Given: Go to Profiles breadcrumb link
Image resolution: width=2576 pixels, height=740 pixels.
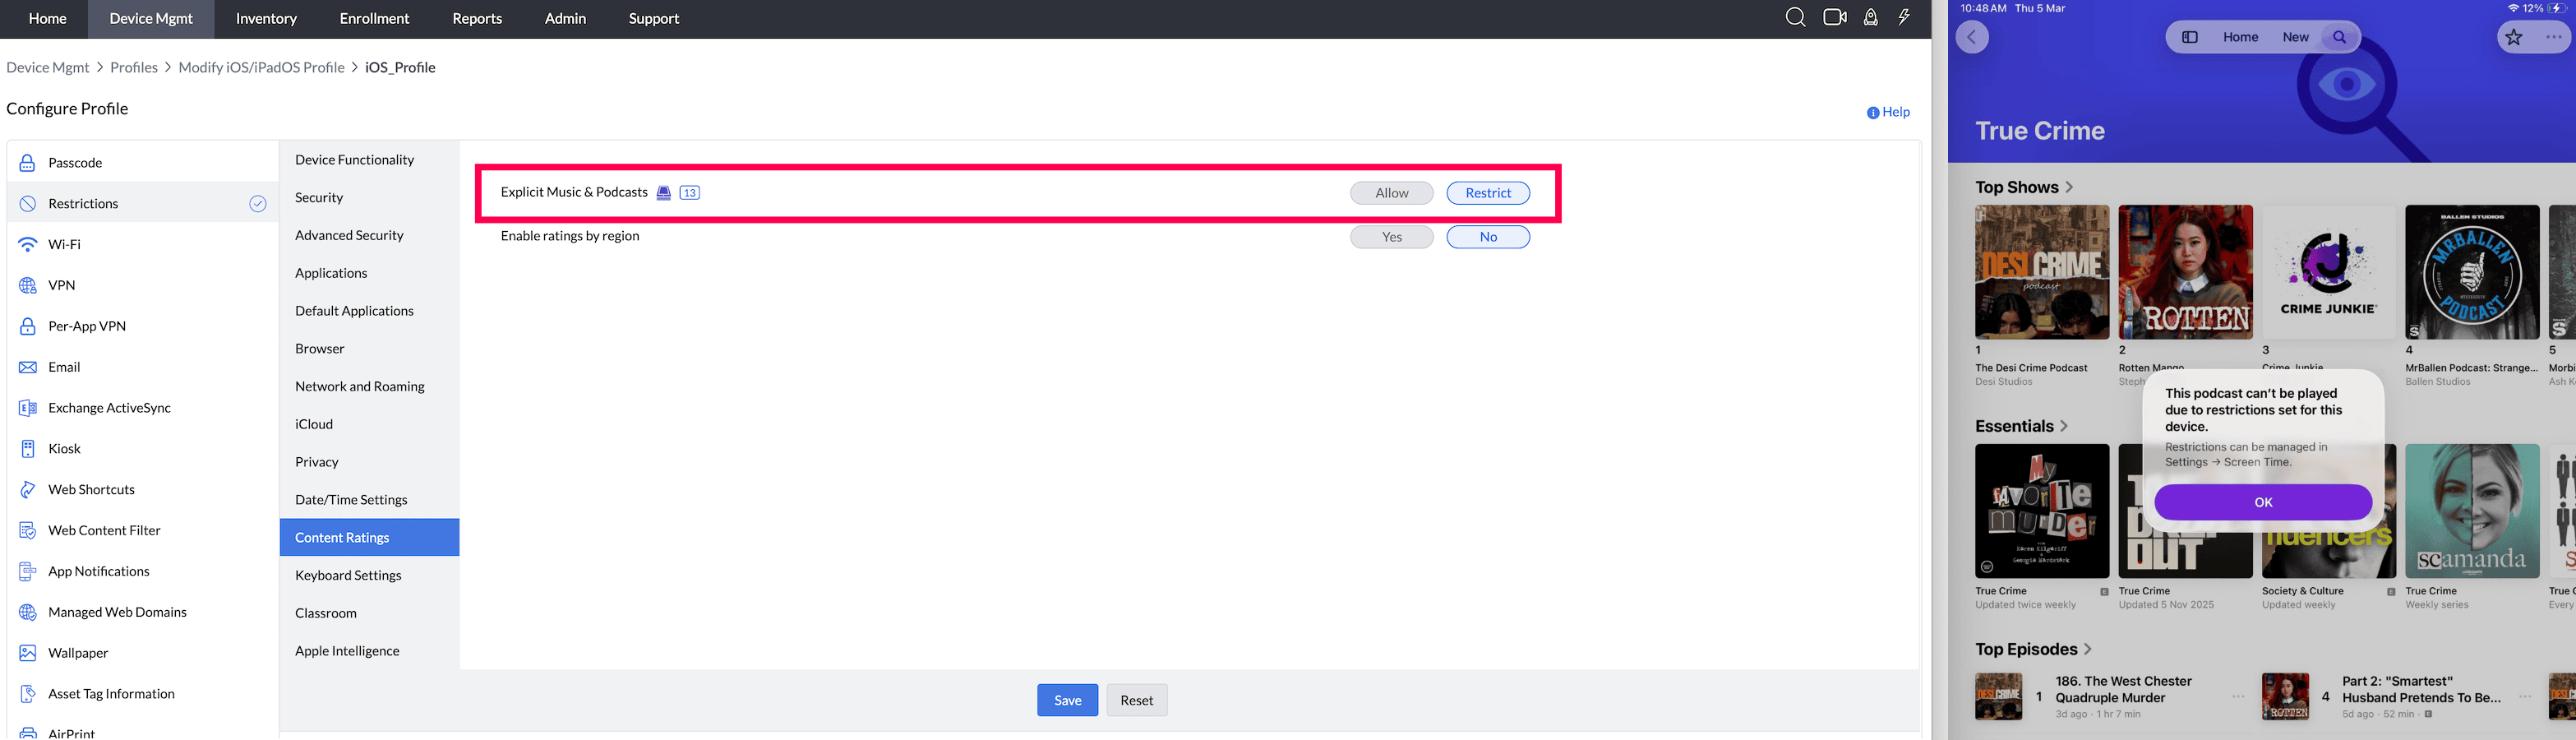Looking at the screenshot, I should [x=134, y=68].
